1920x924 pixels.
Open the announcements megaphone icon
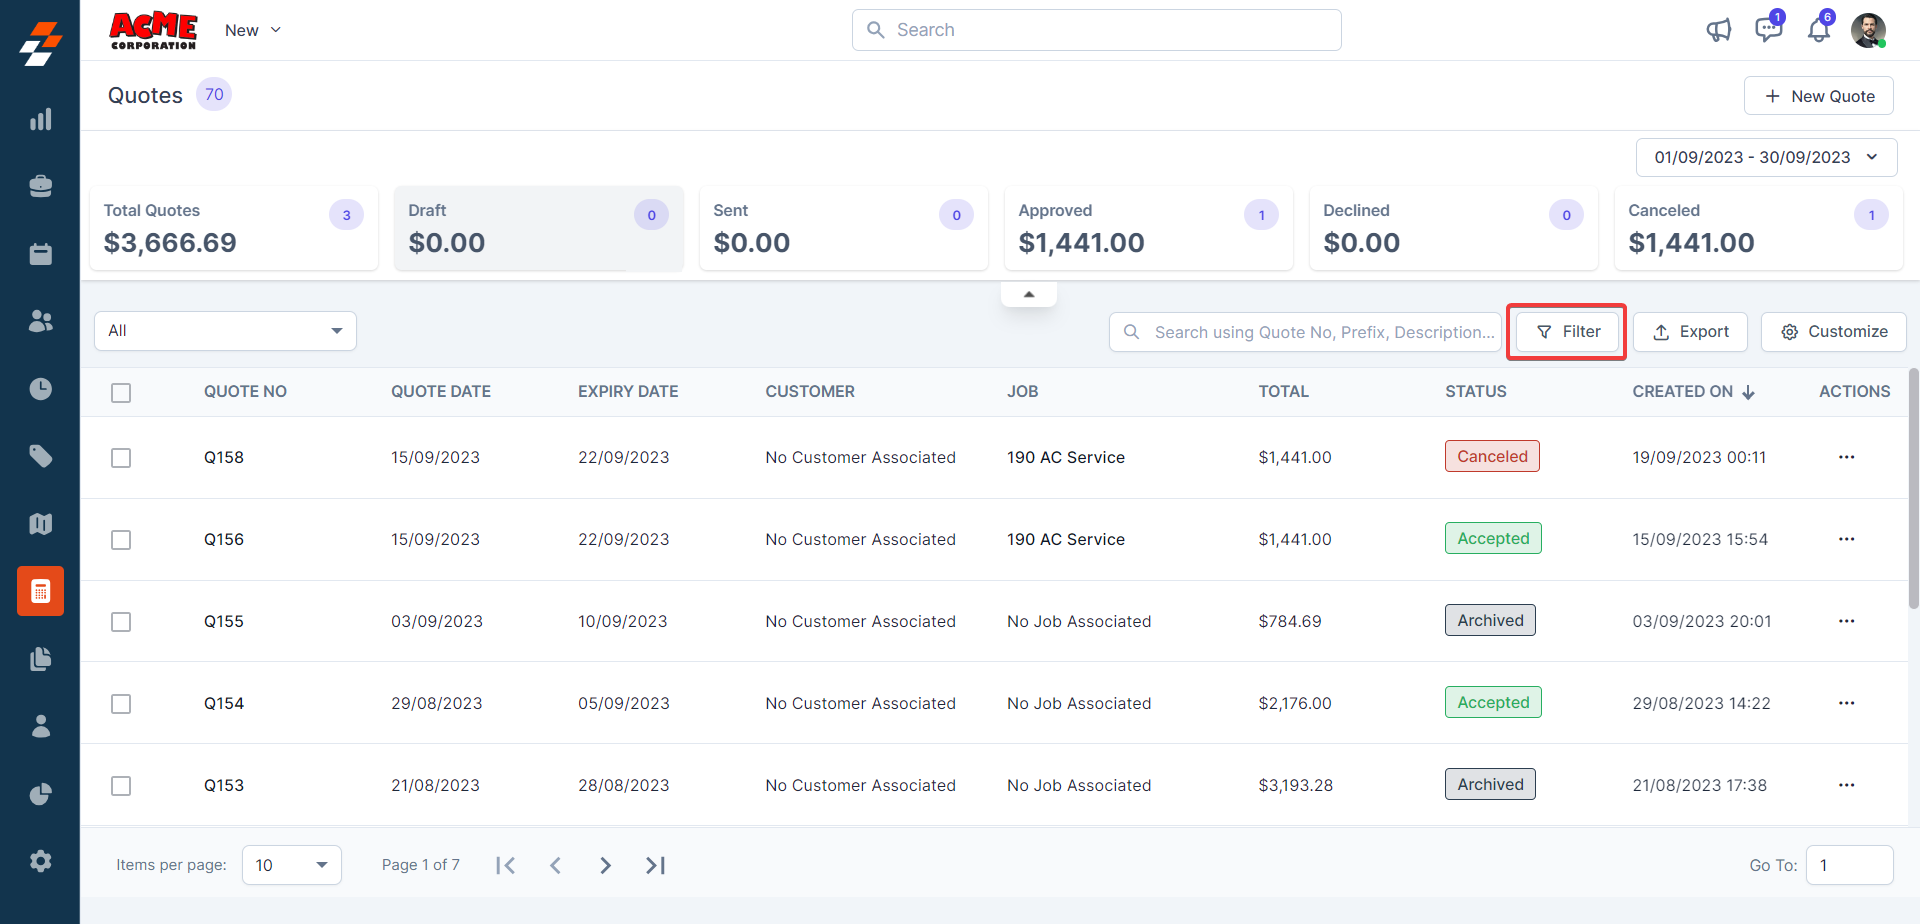tap(1718, 30)
